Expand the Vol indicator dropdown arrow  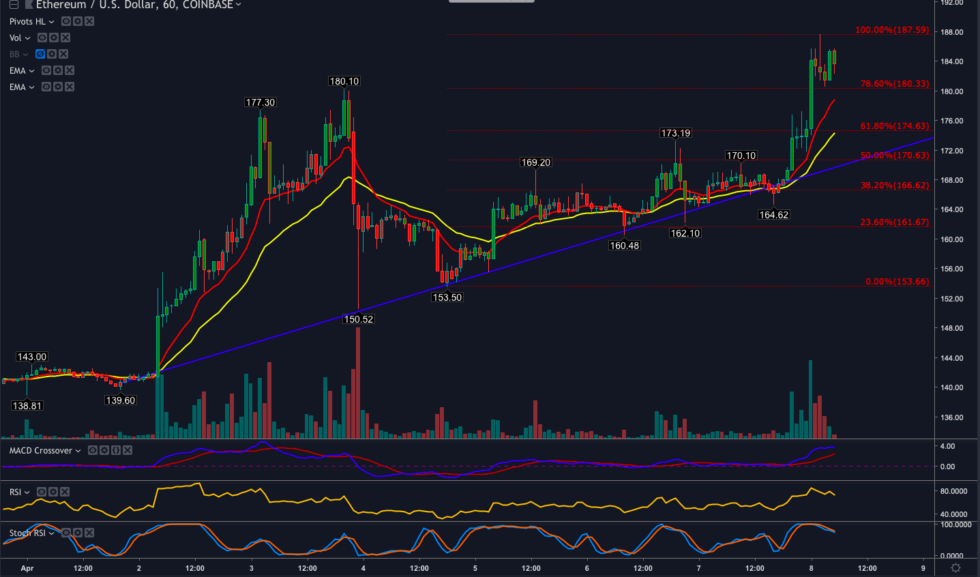27,38
